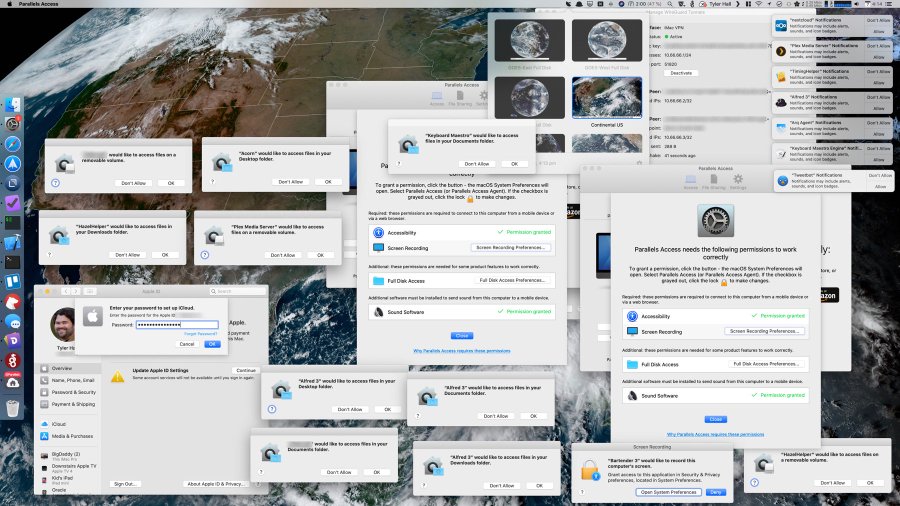Select Name, Phone, Email in sidebar
Image resolution: width=900 pixels, height=506 pixels.
coord(67,380)
